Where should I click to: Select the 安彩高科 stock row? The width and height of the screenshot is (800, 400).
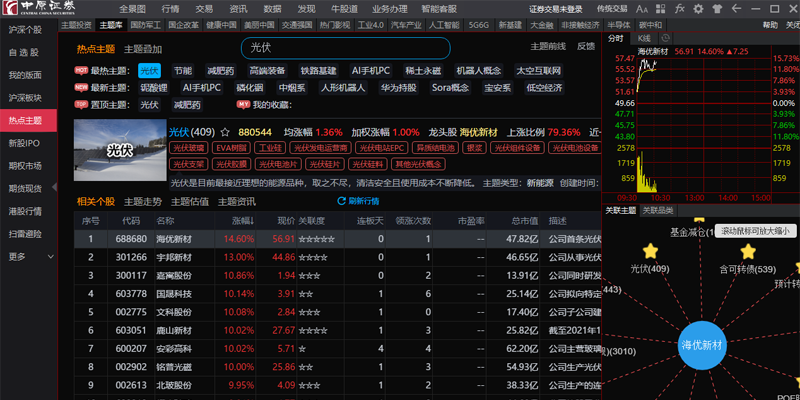tap(338, 349)
